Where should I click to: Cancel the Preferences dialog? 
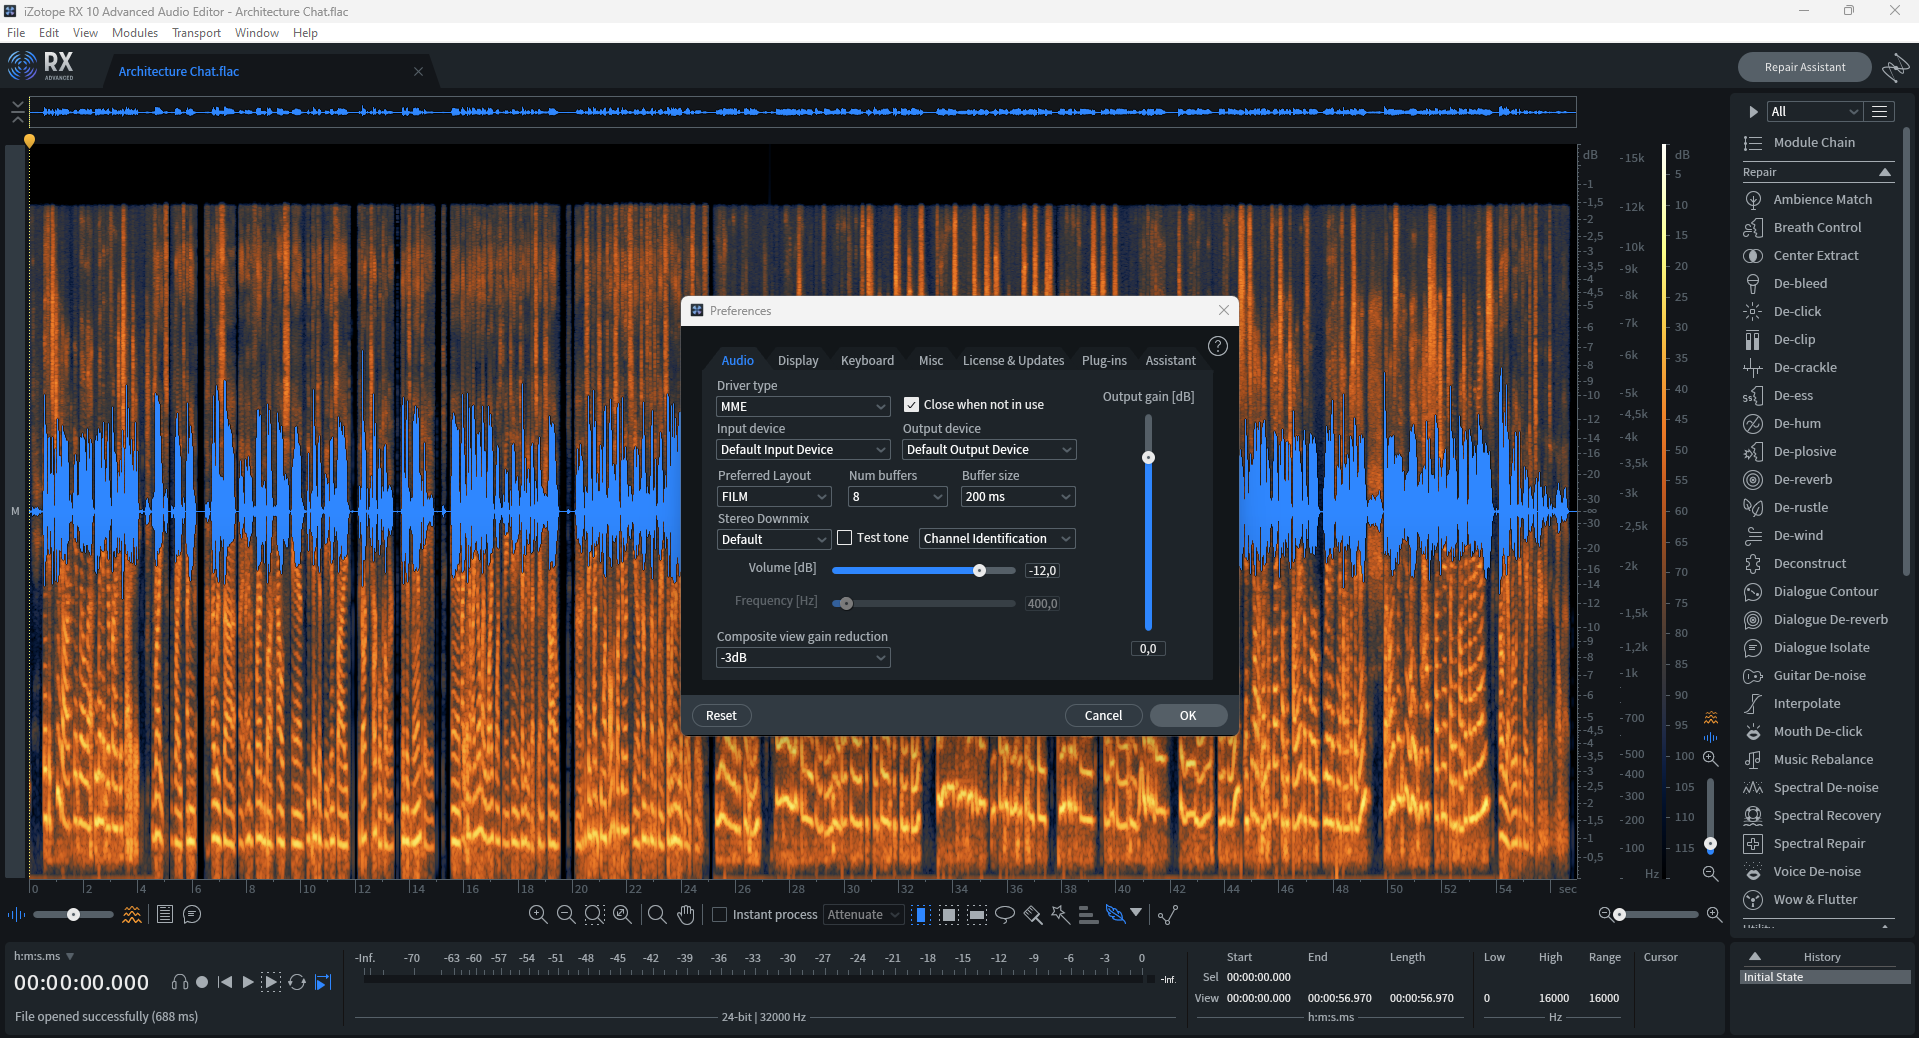(1103, 716)
